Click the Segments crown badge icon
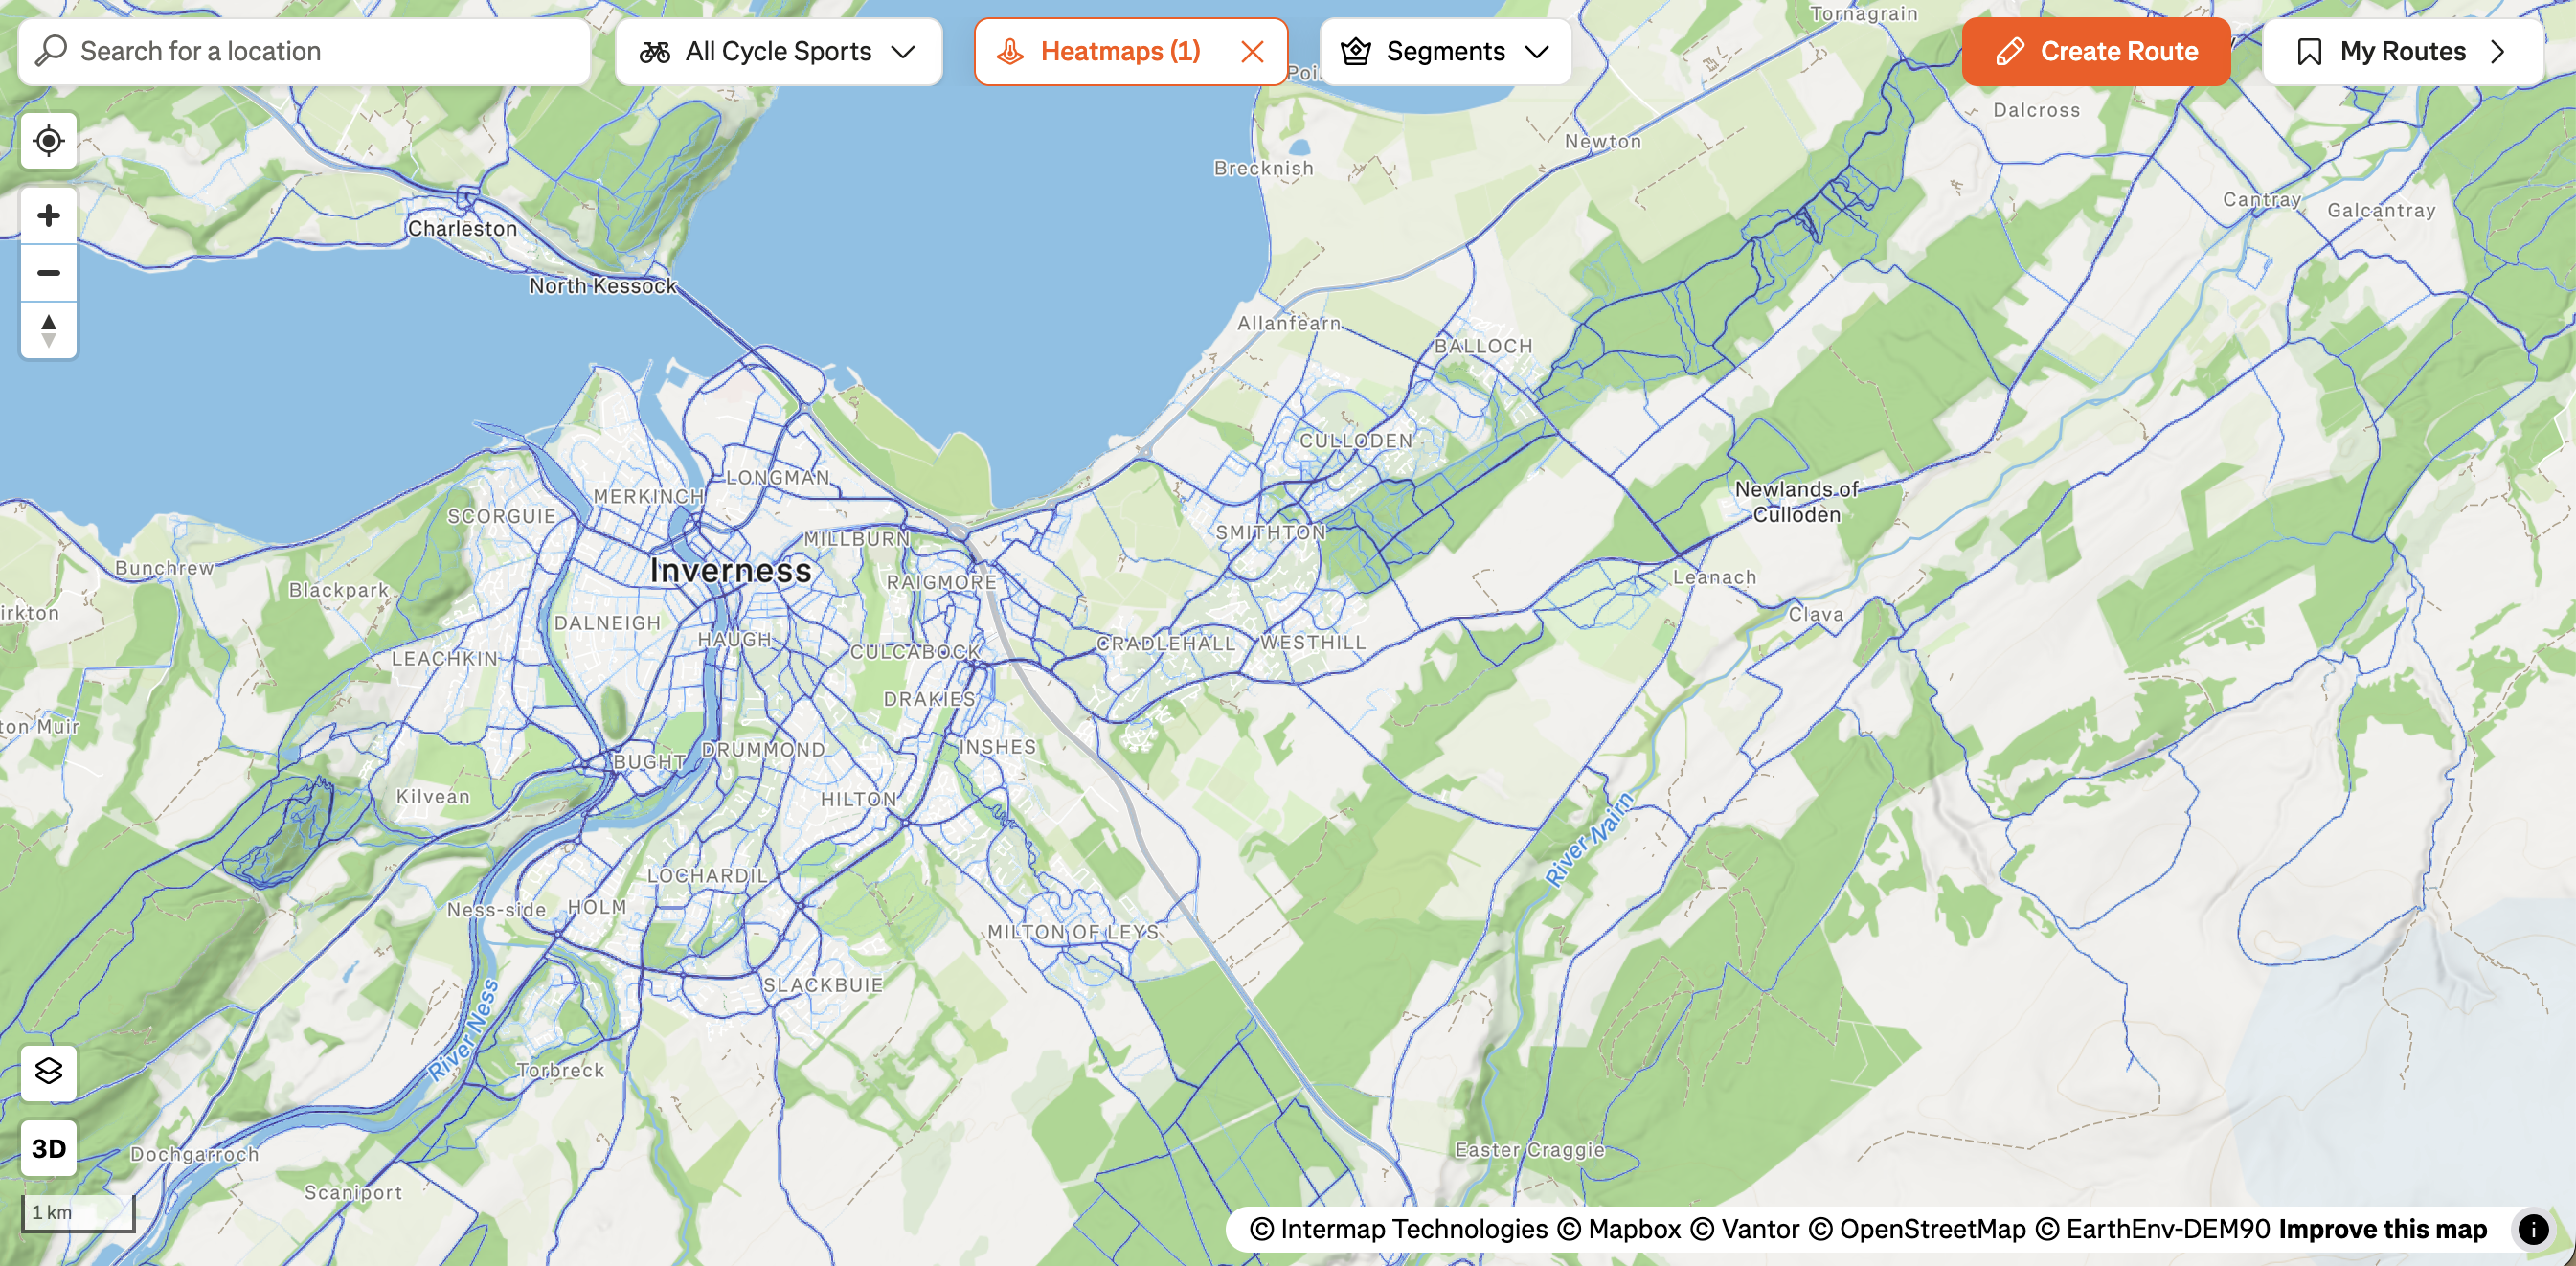This screenshot has height=1266, width=2576. [x=1356, y=51]
